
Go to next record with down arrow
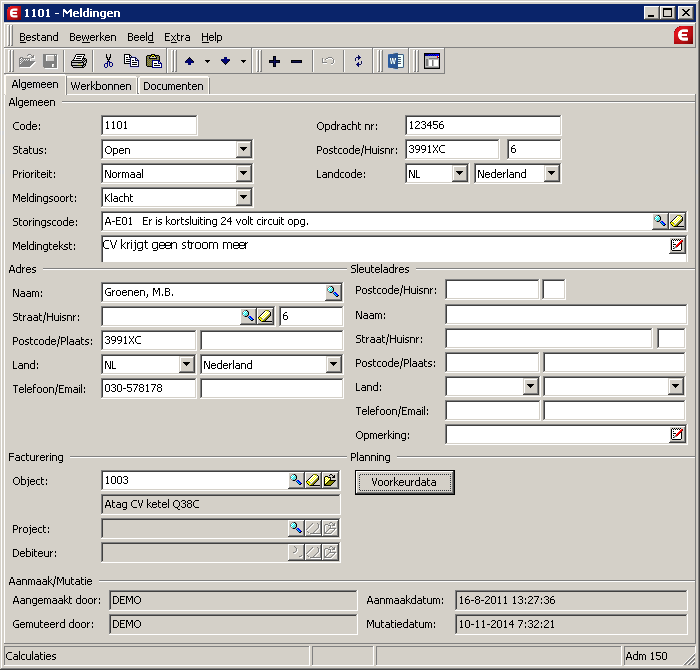(225, 61)
